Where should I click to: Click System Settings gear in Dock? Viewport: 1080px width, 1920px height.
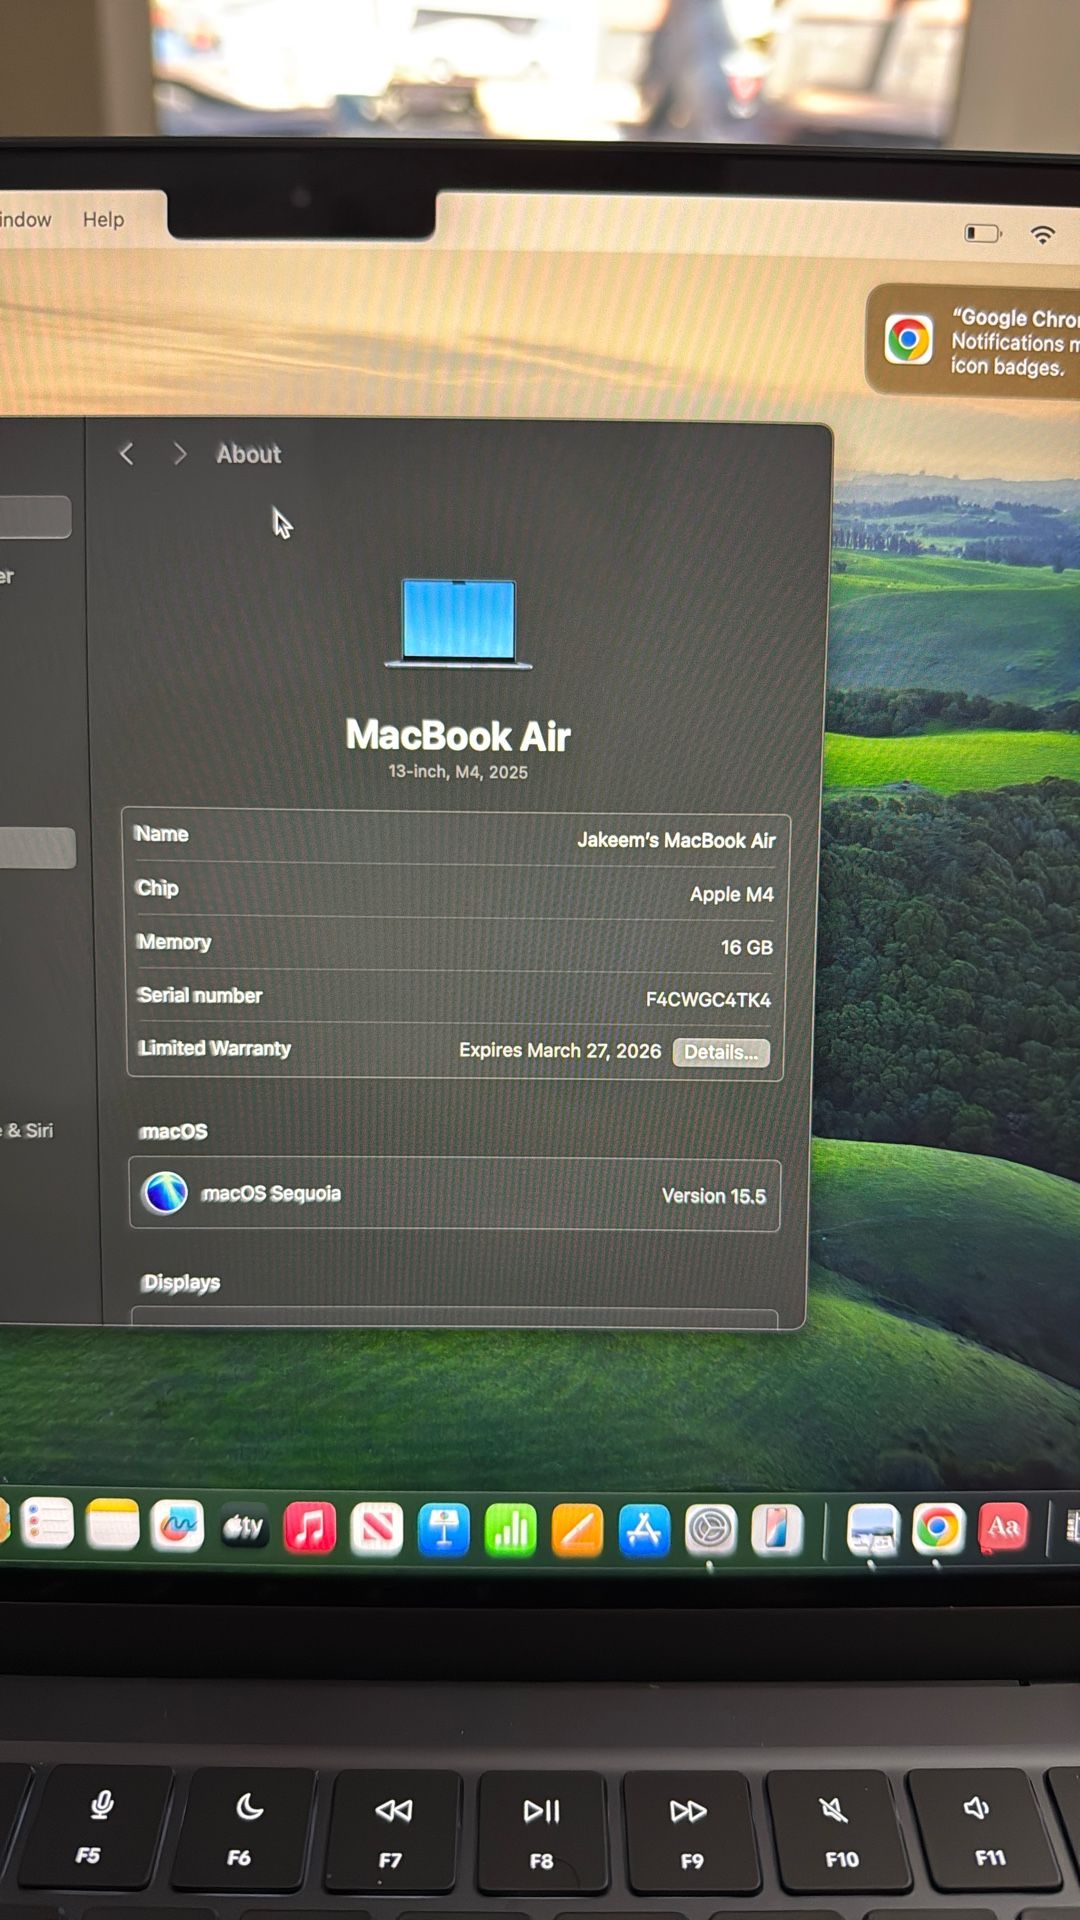coord(711,1530)
